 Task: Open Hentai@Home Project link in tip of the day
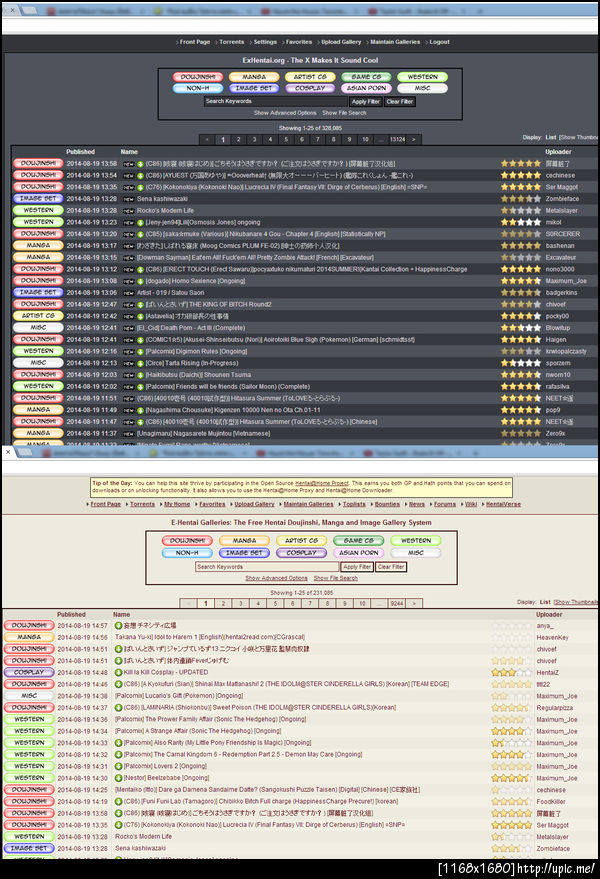[321, 483]
